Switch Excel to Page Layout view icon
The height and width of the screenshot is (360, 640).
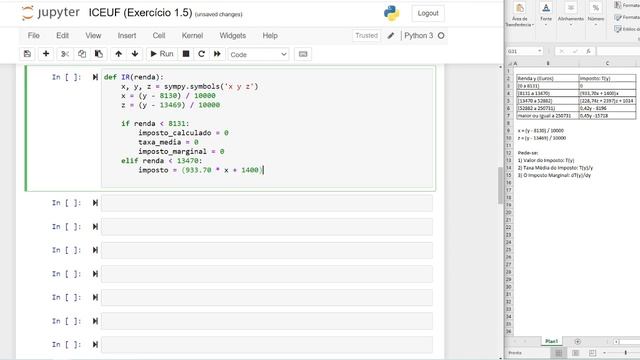click(x=576, y=353)
